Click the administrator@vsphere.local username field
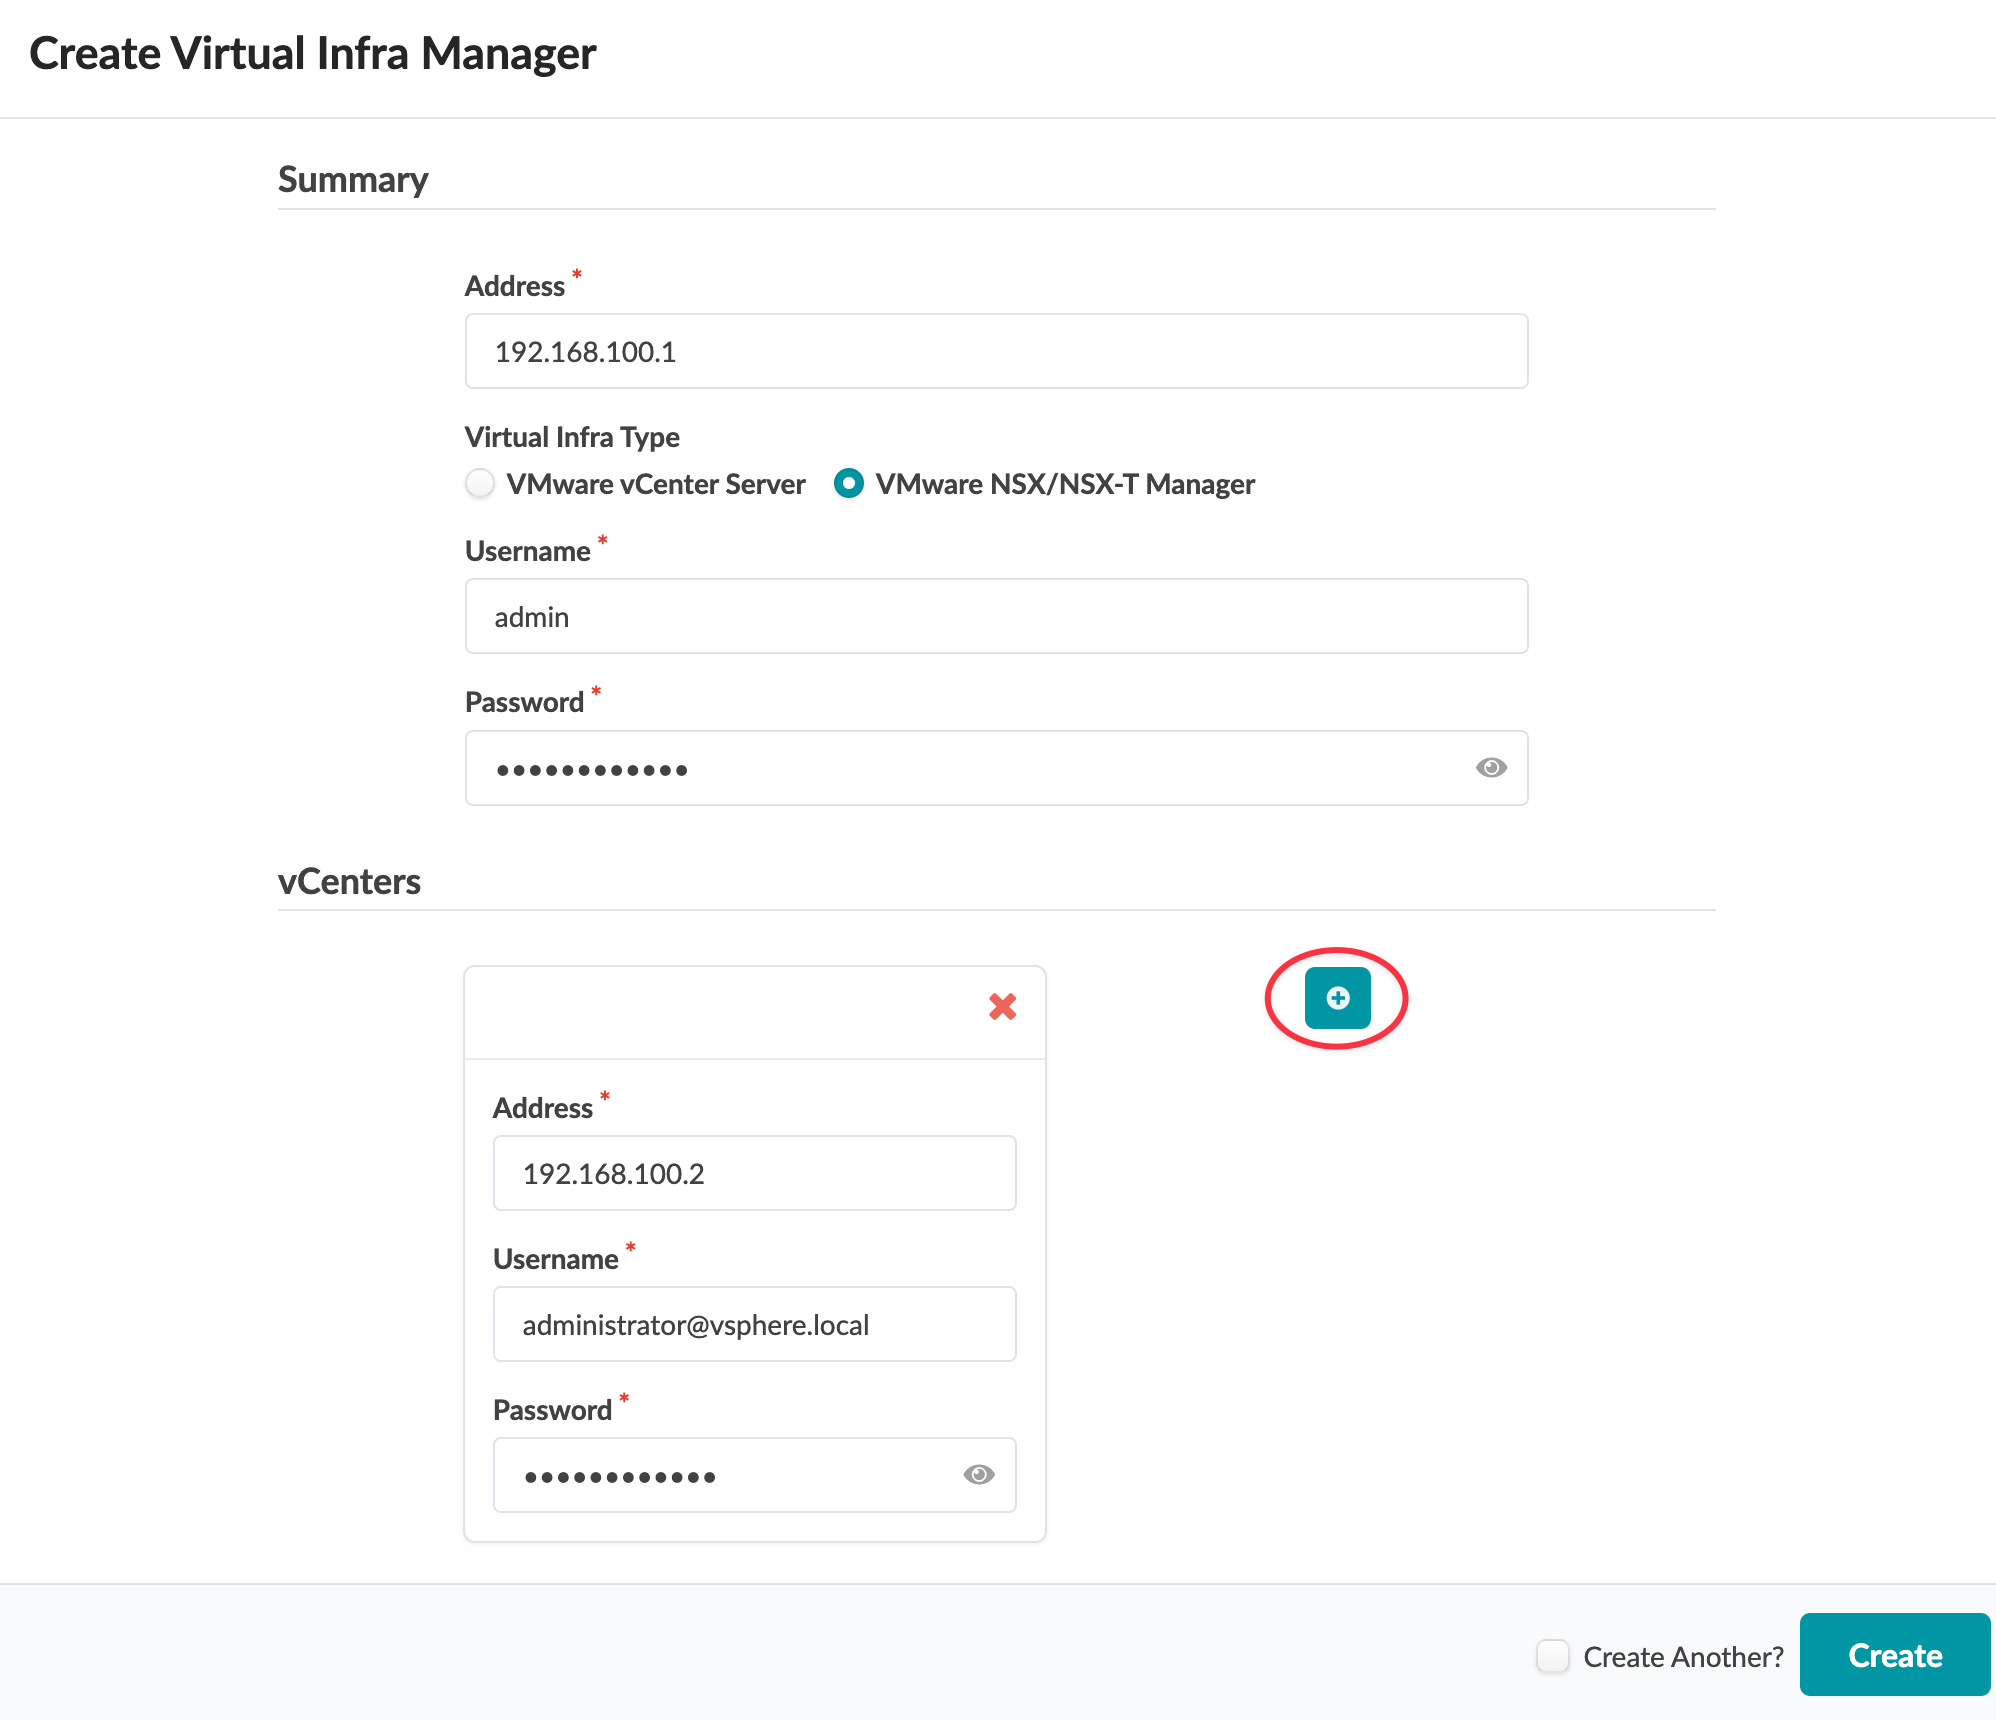 pyautogui.click(x=754, y=1325)
